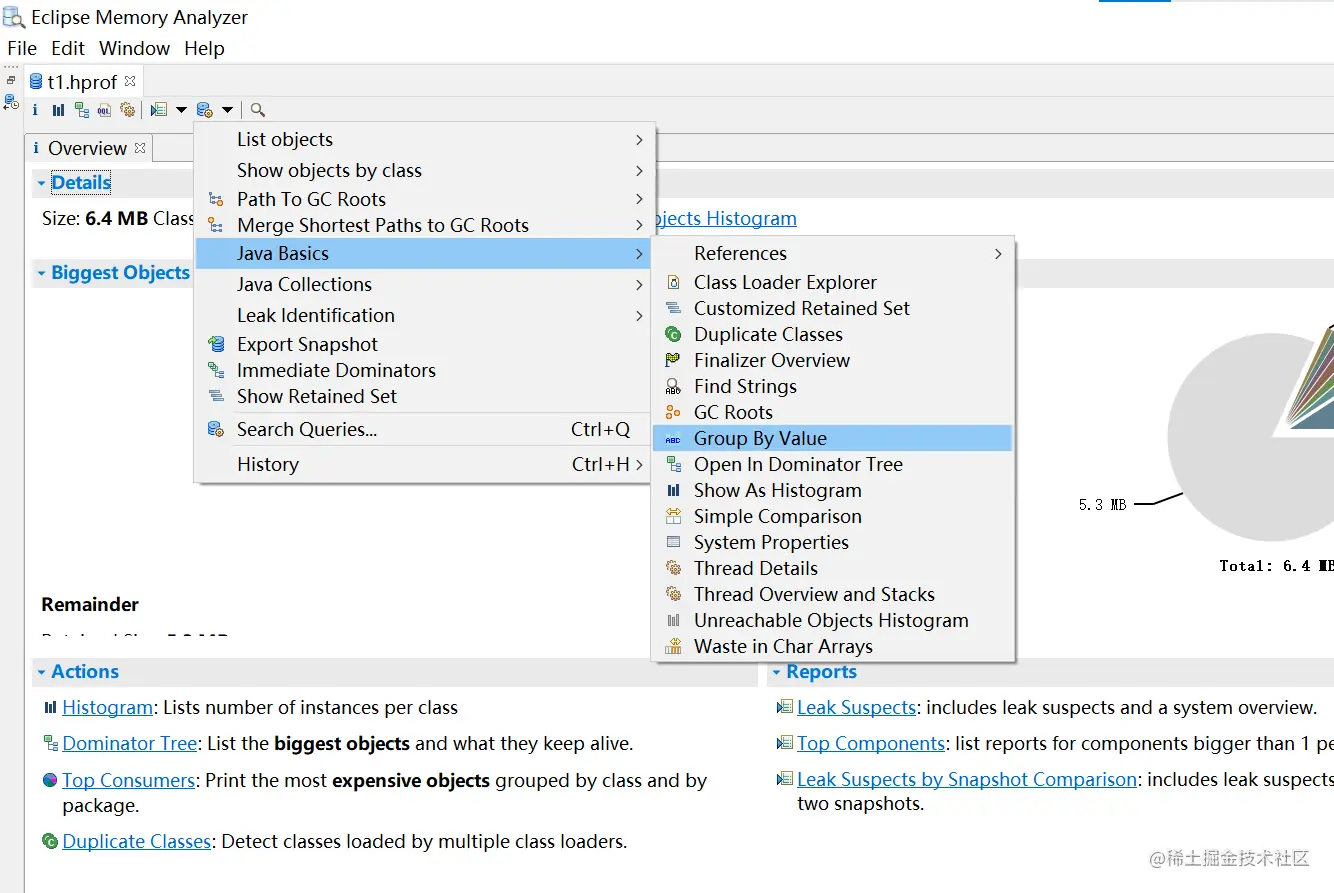Select Customized Retained Set in the submenu
1334x893 pixels.
833,309
